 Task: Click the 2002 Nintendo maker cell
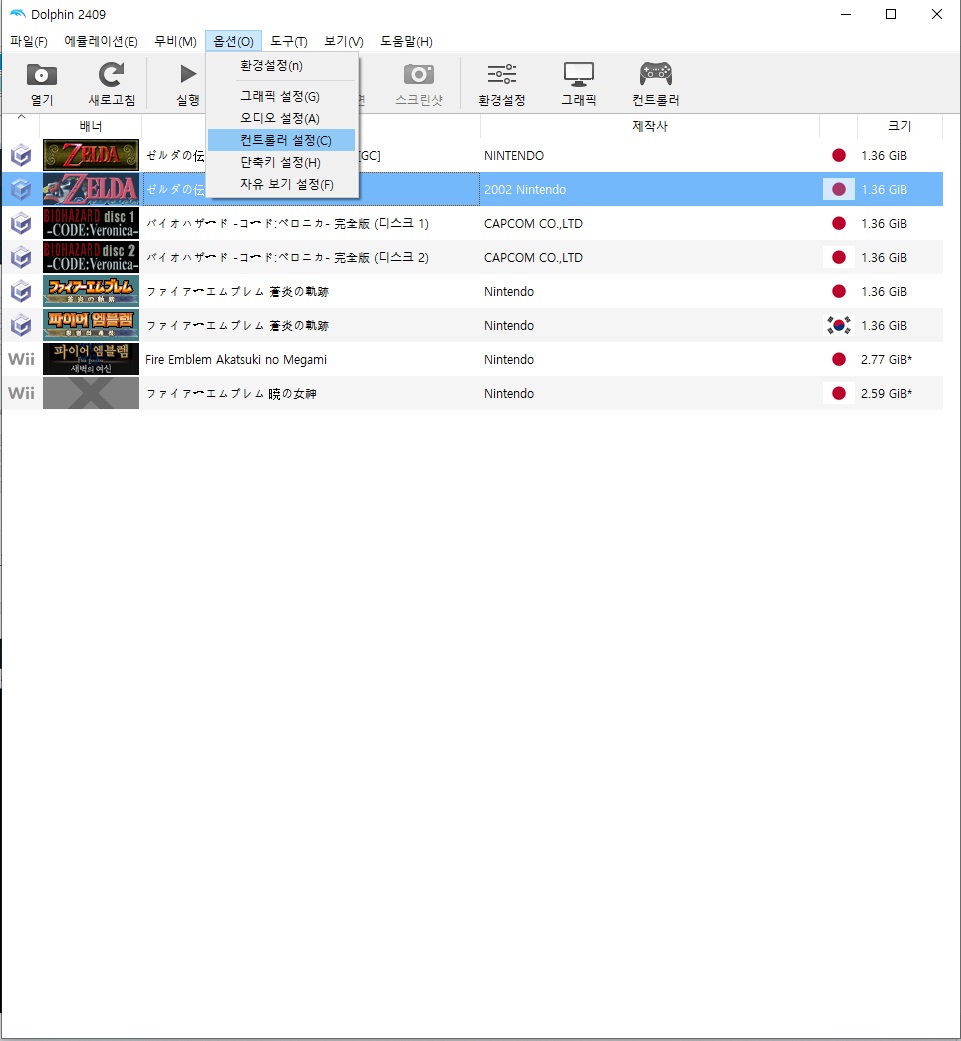(x=525, y=189)
